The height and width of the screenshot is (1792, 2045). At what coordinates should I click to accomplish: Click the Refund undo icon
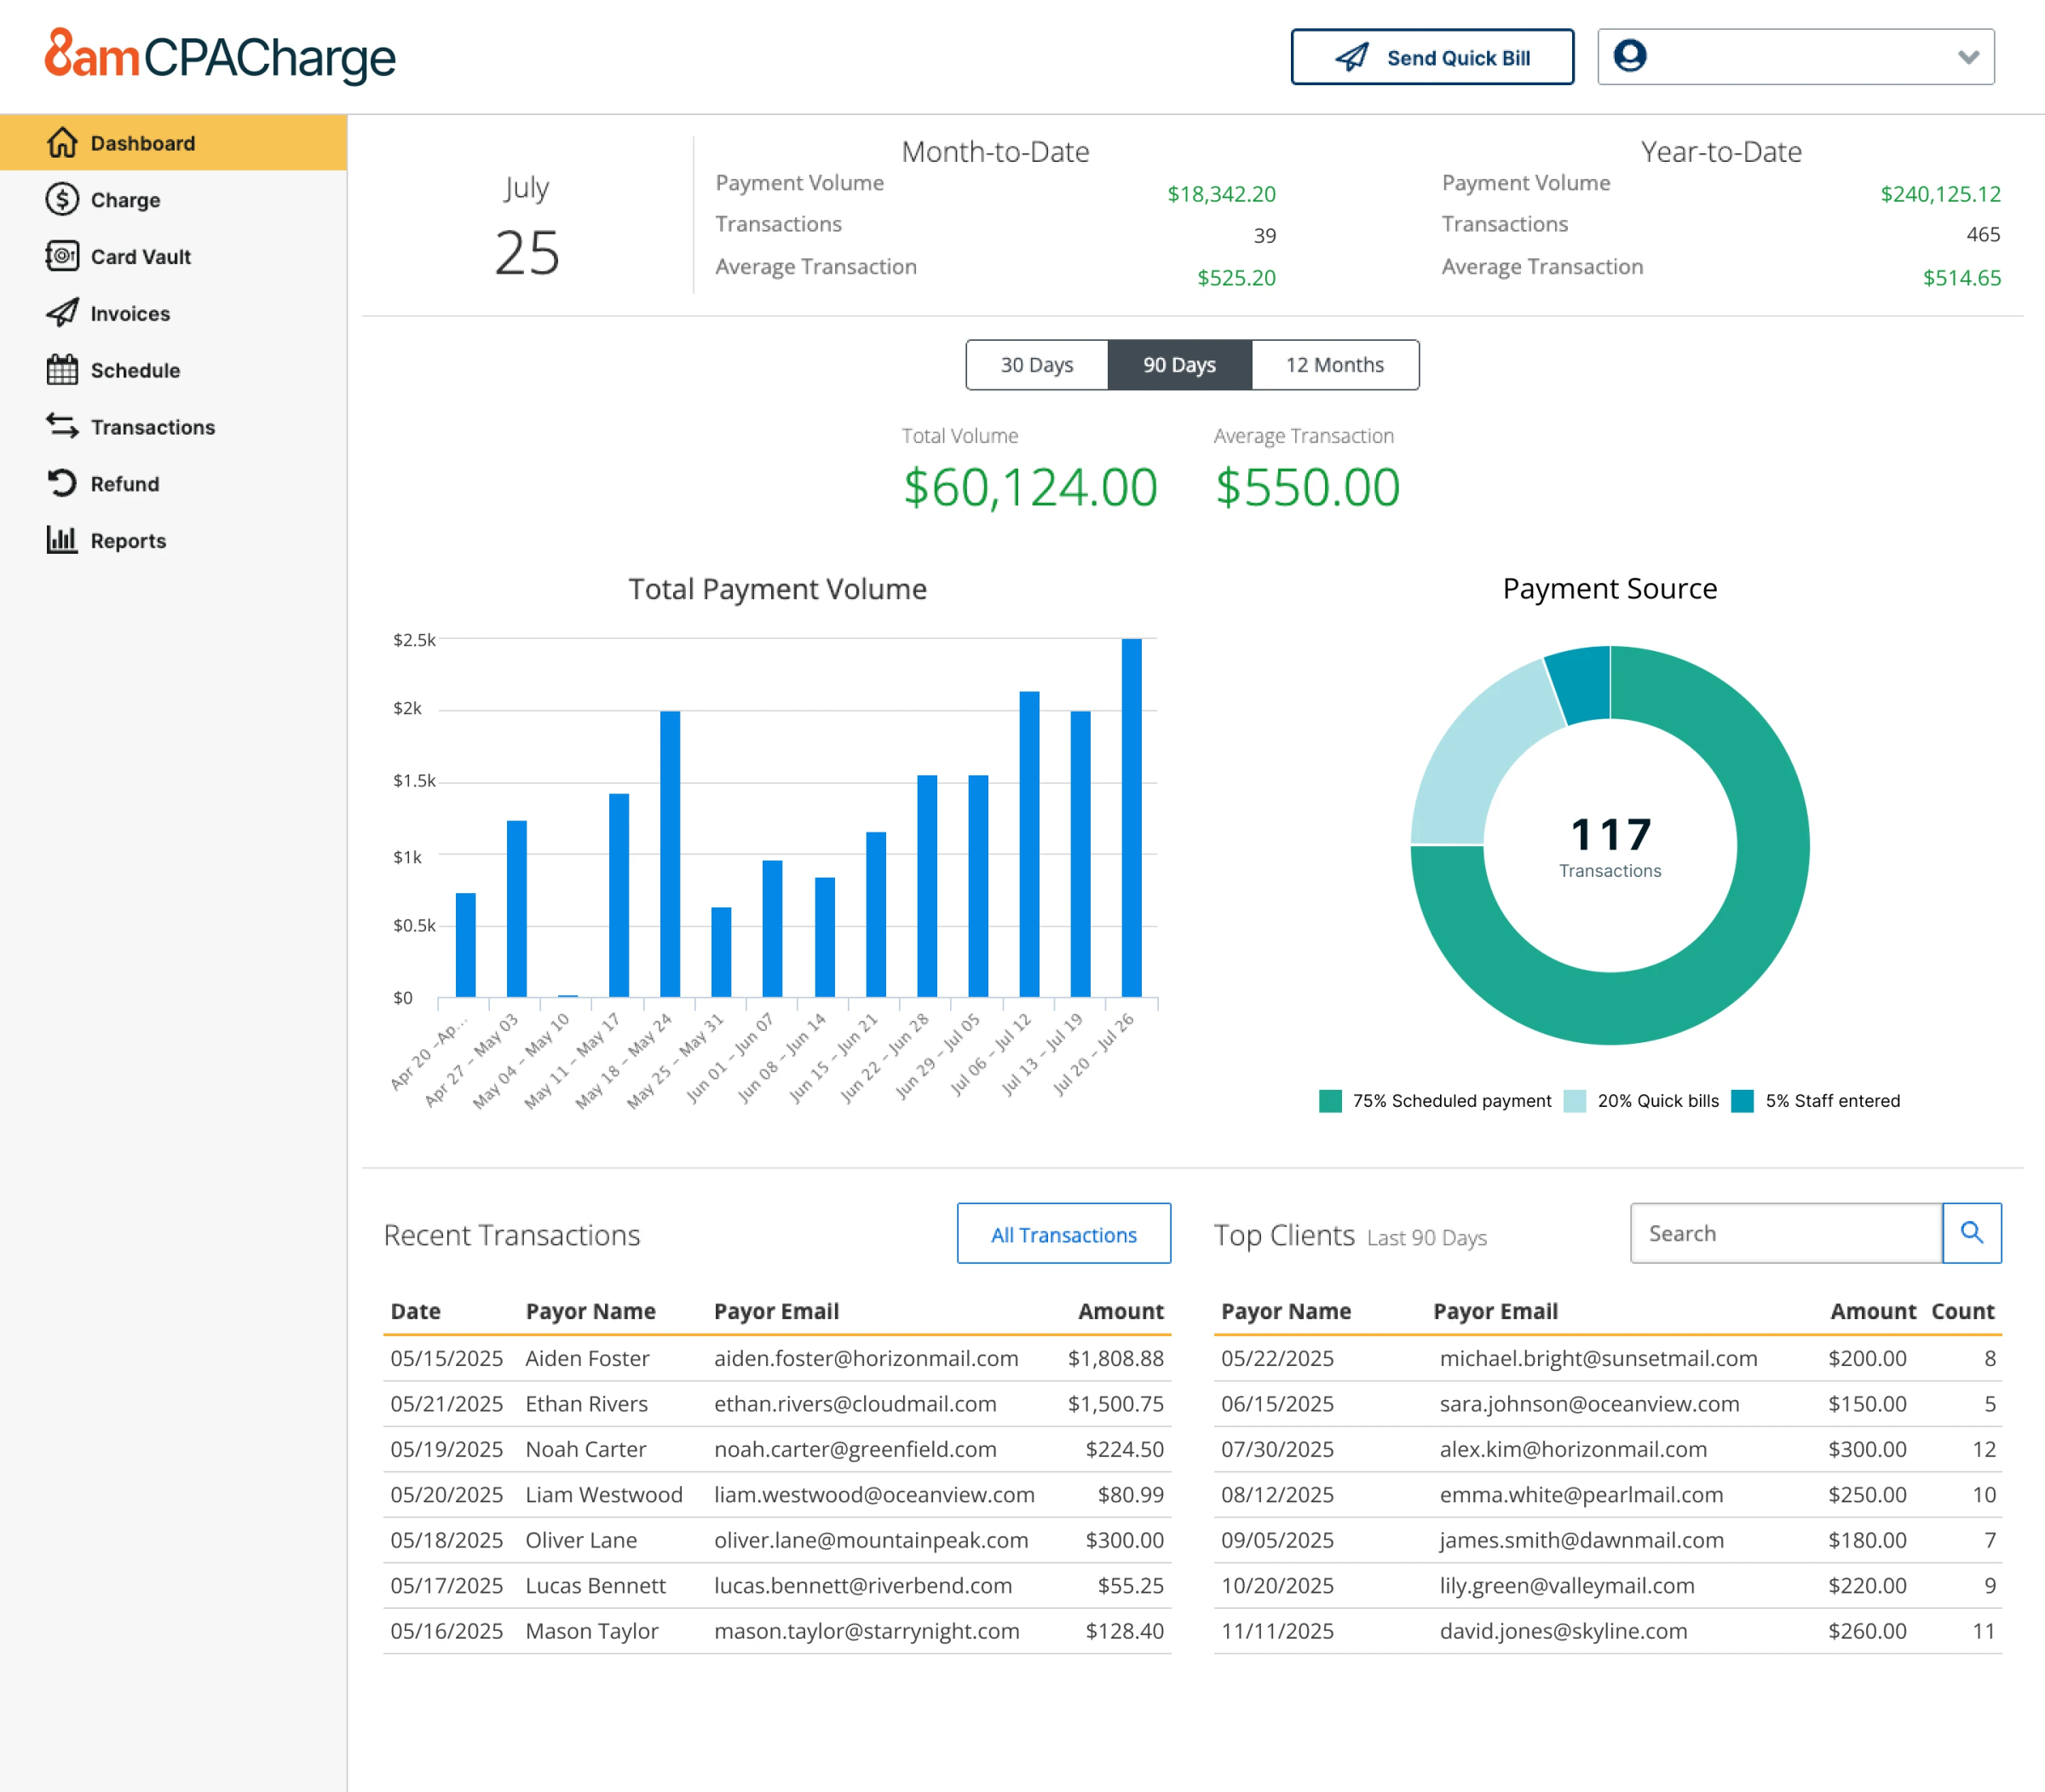point(62,483)
